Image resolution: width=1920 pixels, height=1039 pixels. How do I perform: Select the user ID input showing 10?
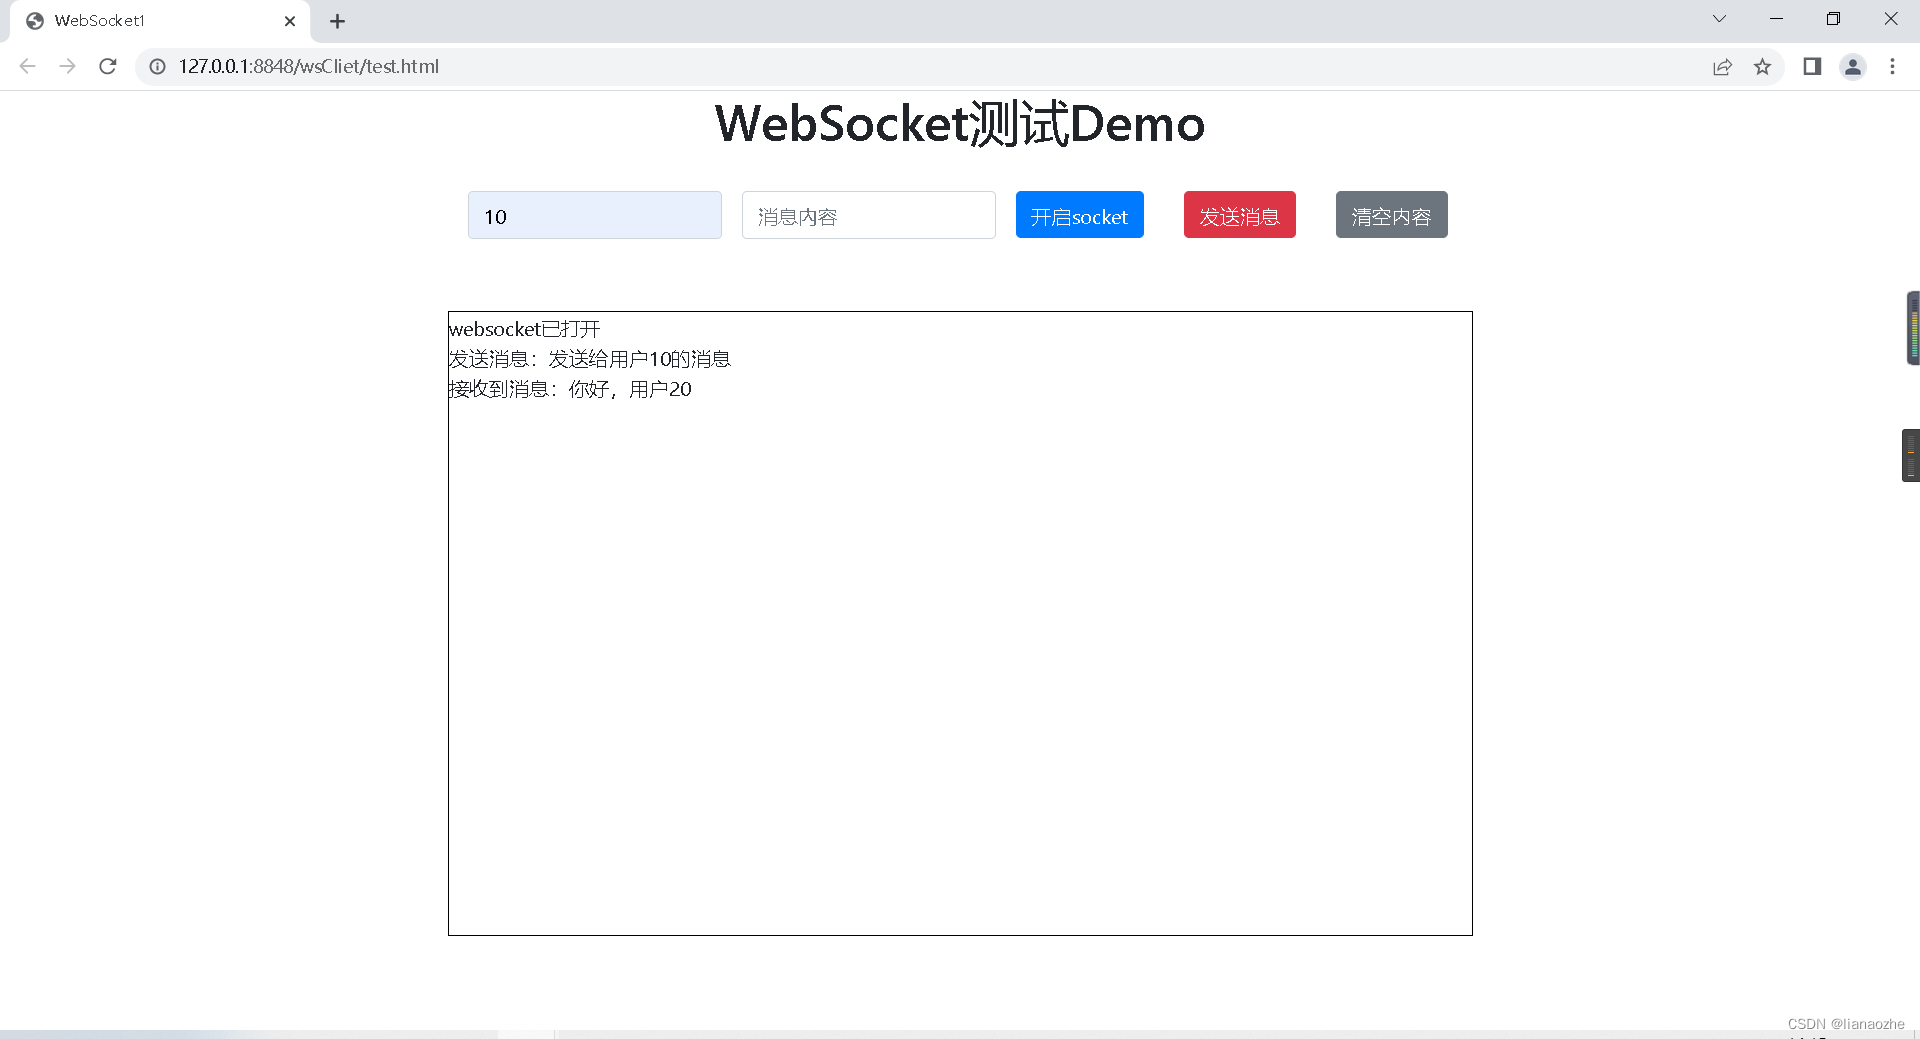[594, 215]
